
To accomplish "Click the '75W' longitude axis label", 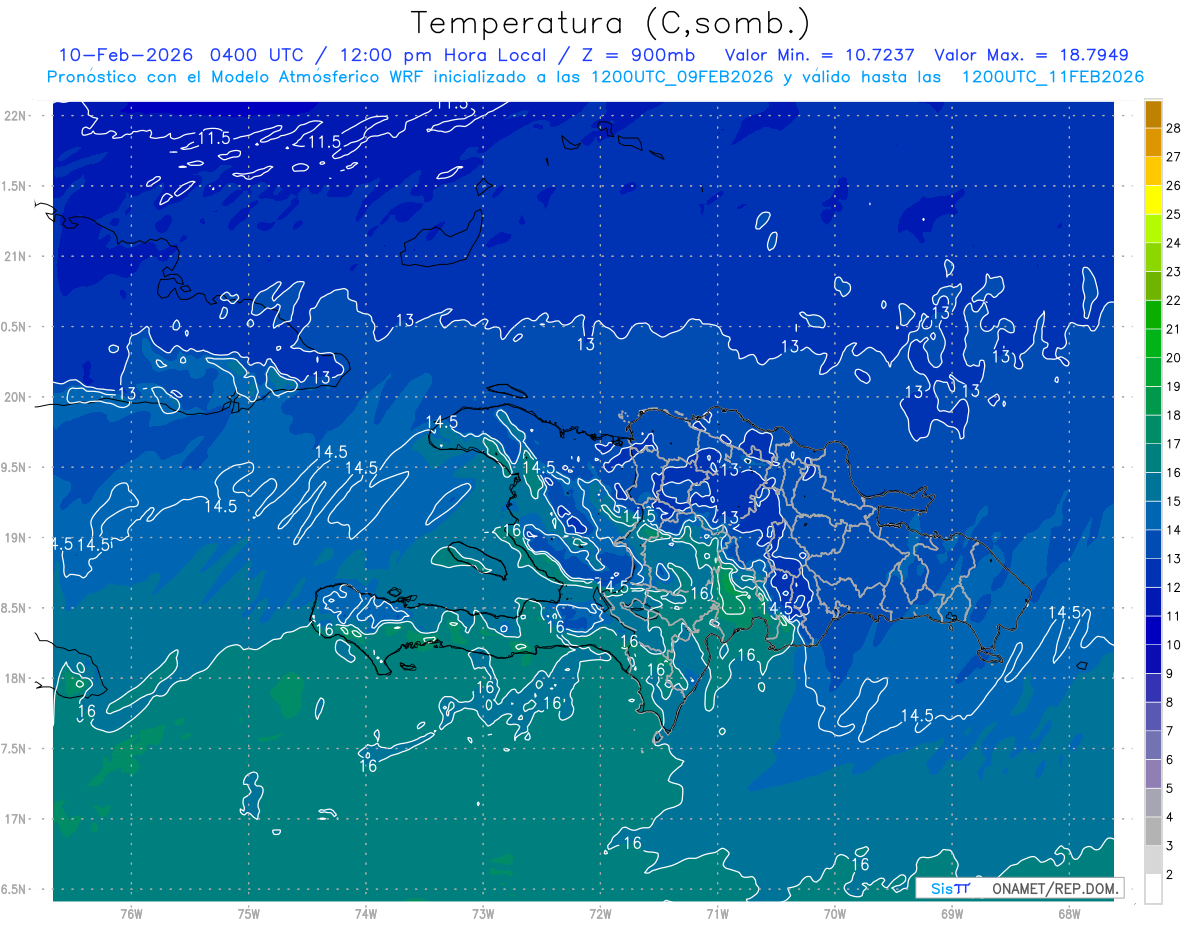I will (x=248, y=914).
